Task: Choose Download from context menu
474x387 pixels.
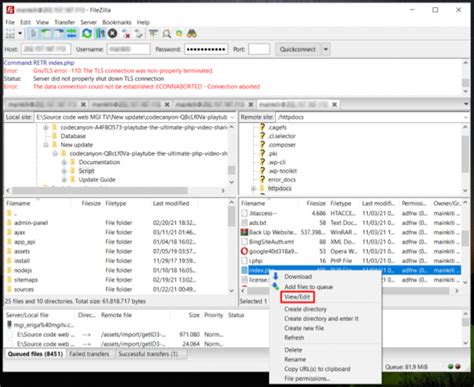Action: tap(298, 277)
